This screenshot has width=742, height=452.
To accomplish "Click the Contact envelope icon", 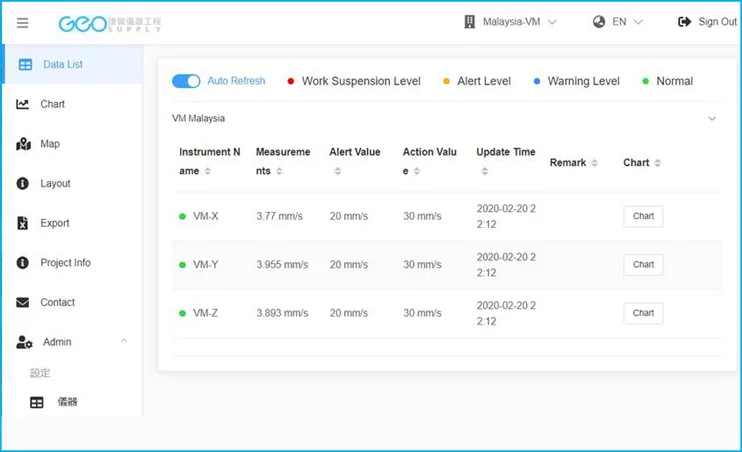I will (x=23, y=303).
